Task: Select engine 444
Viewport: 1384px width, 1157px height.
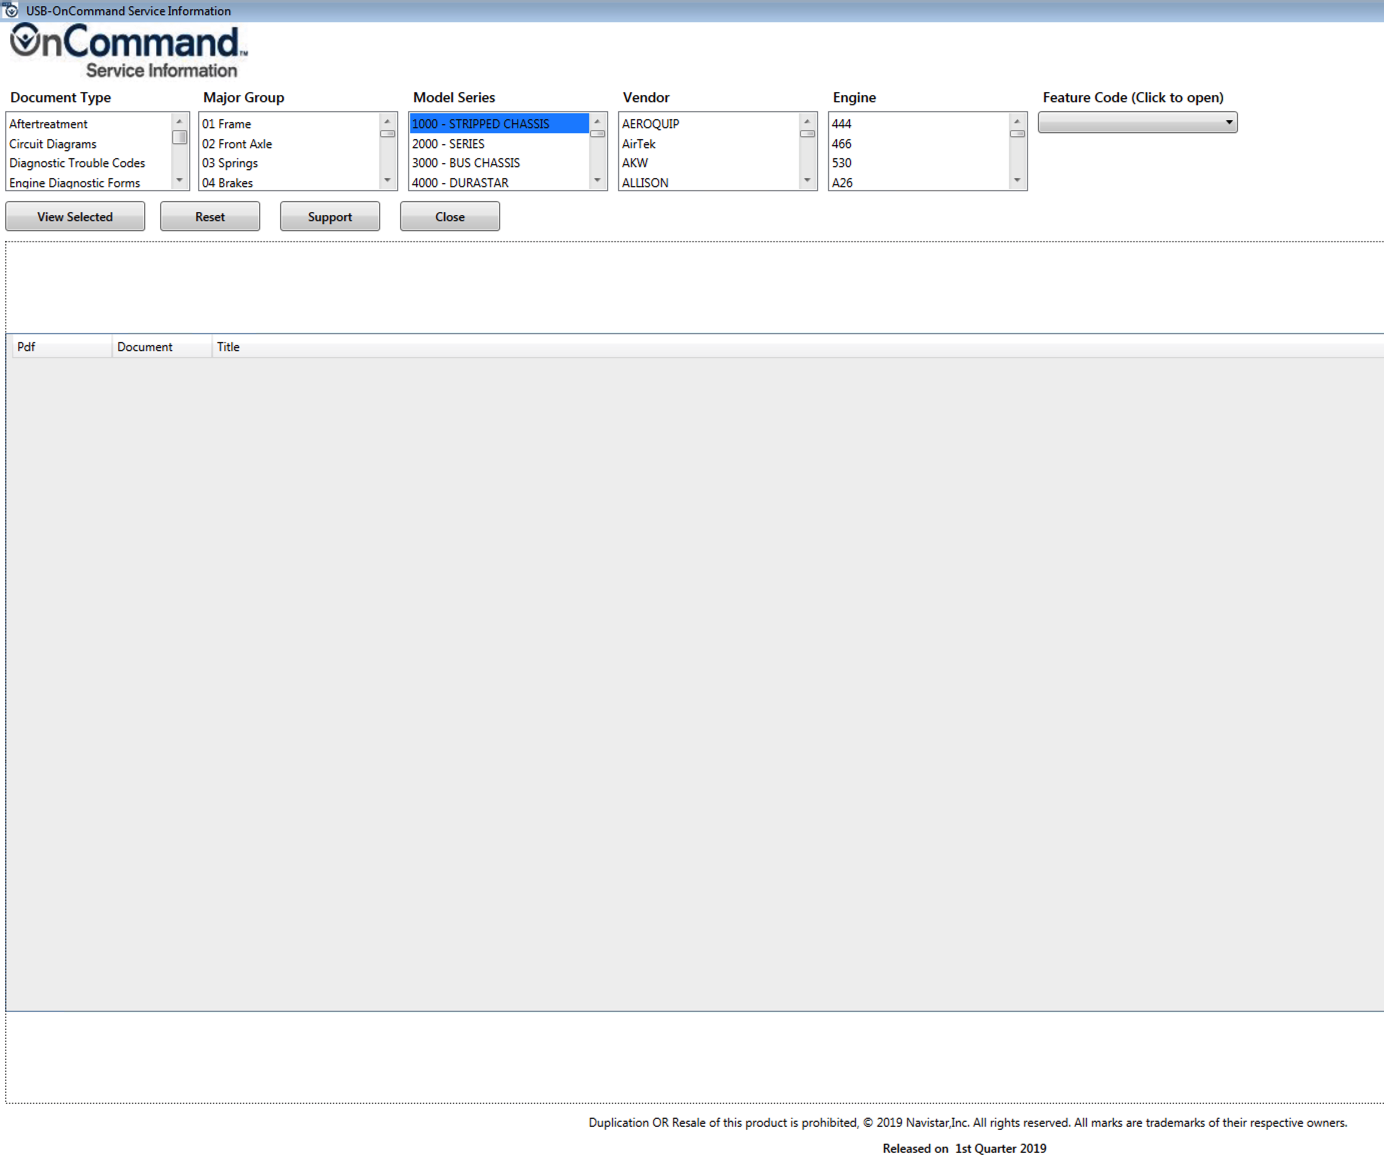Action: coord(919,124)
